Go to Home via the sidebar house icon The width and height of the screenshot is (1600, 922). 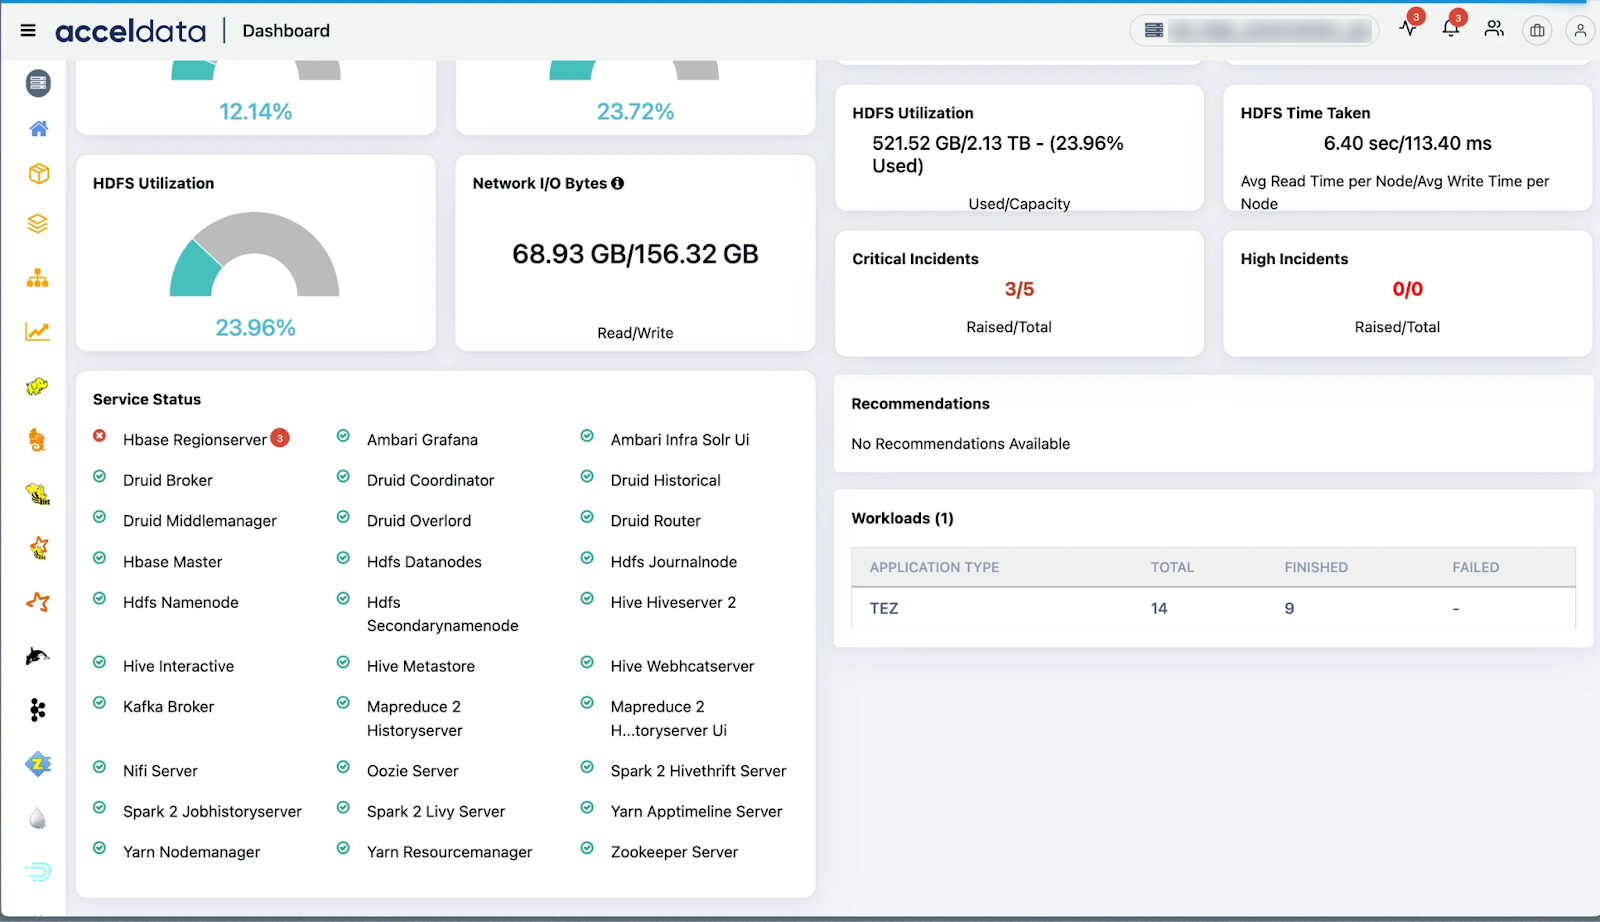(x=38, y=128)
